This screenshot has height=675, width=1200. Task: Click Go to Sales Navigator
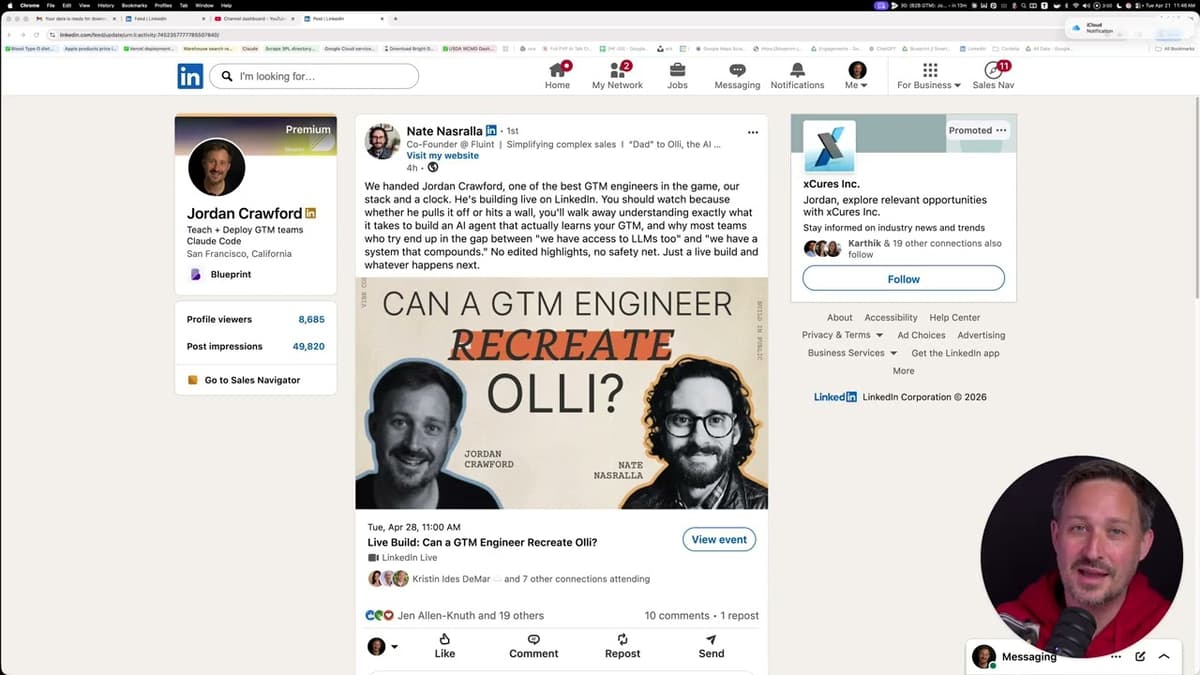pyautogui.click(x=252, y=380)
